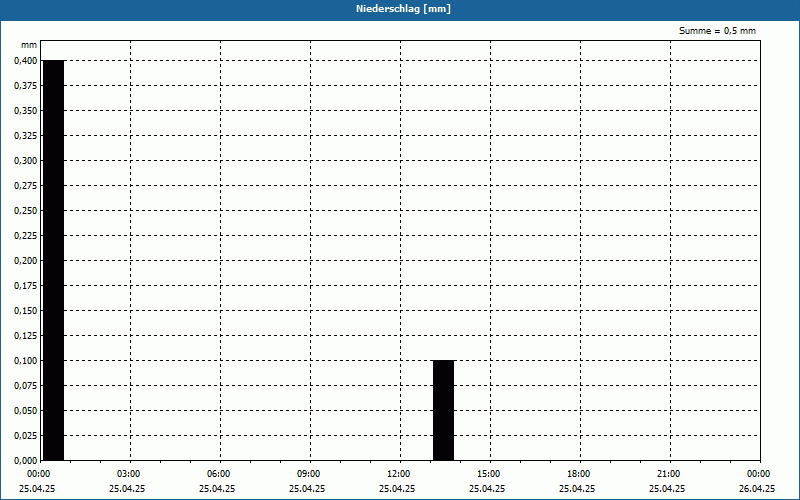The image size is (800, 500).
Task: Select the 0,1 mm bar near 13:30
Action: 443,410
